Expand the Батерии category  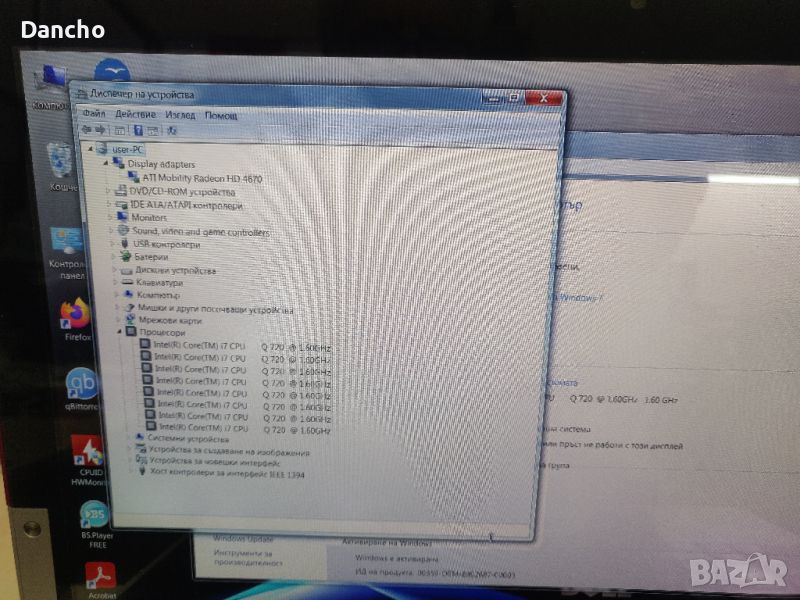point(113,256)
